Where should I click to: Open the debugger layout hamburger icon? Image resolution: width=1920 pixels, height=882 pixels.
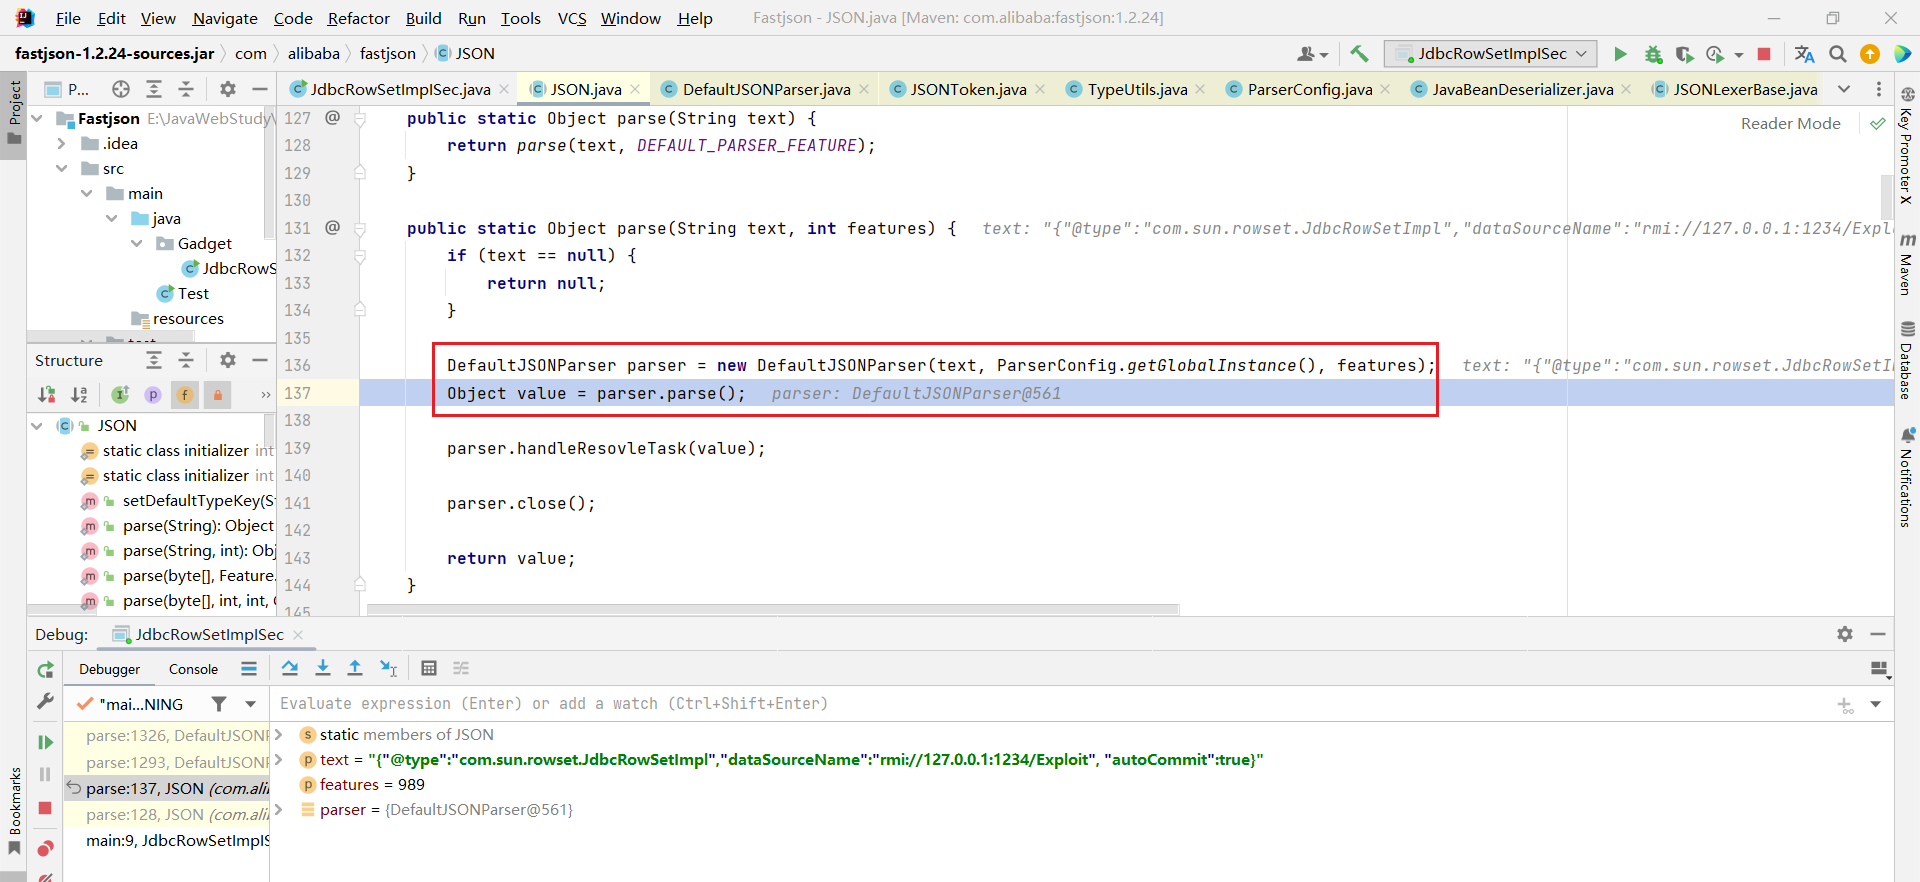pos(249,668)
